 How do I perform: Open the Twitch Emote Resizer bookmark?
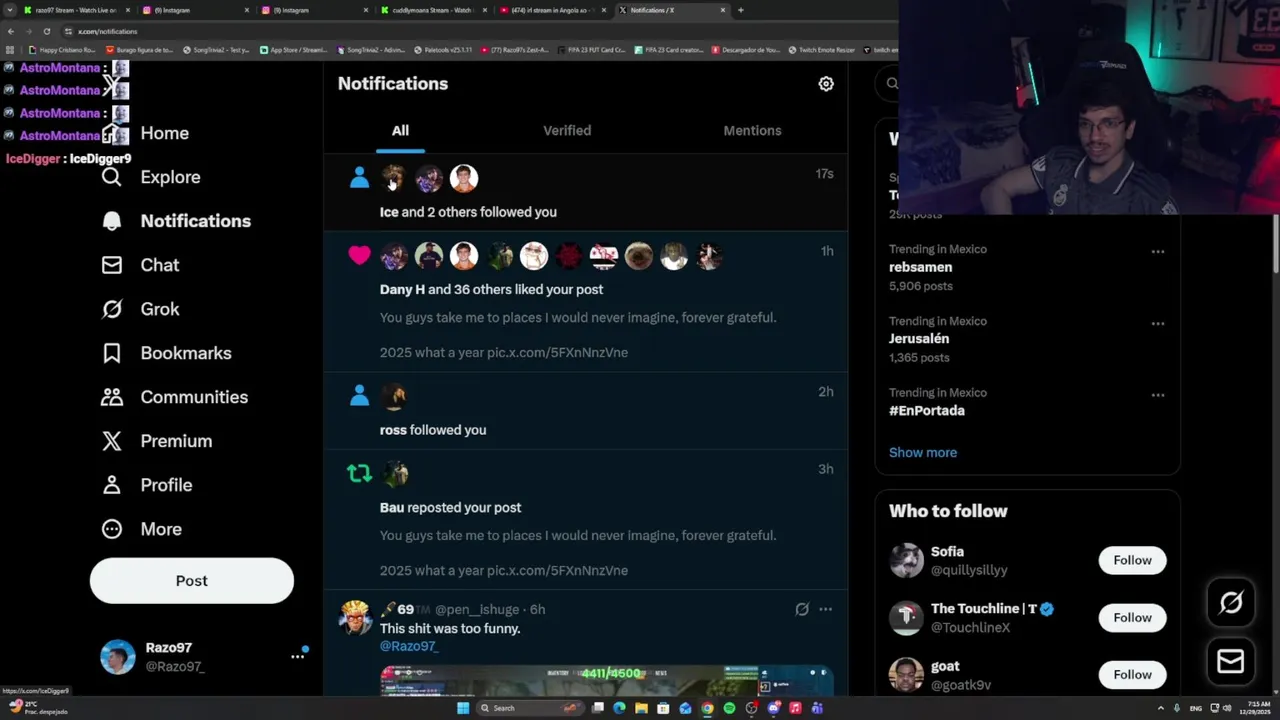click(821, 49)
